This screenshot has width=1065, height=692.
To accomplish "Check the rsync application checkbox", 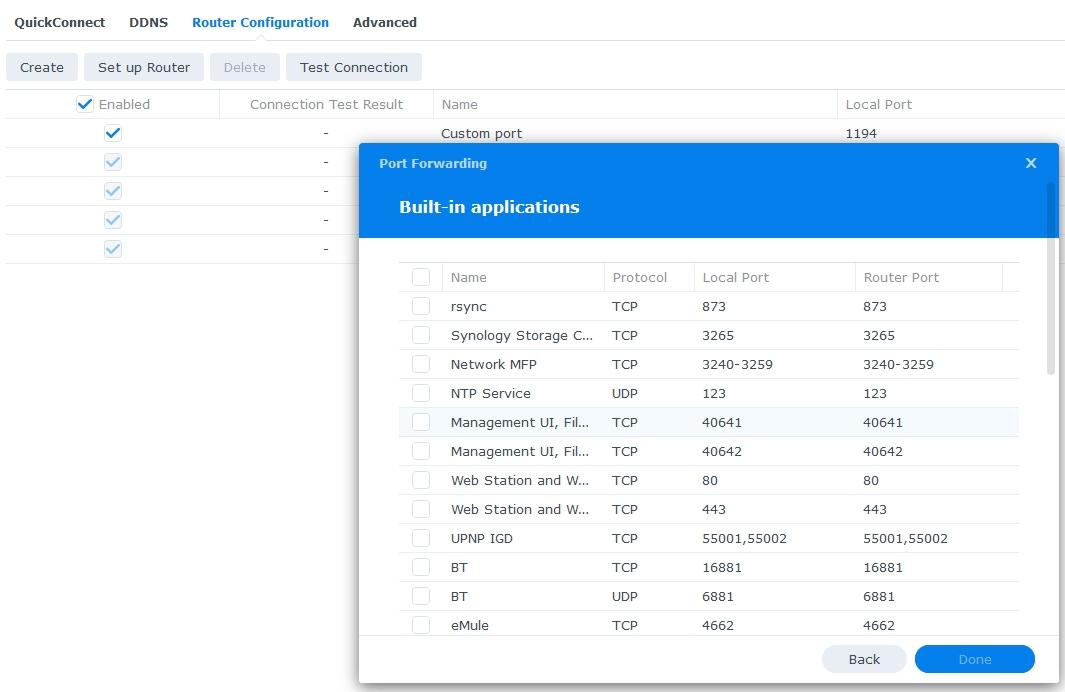I will (x=421, y=306).
